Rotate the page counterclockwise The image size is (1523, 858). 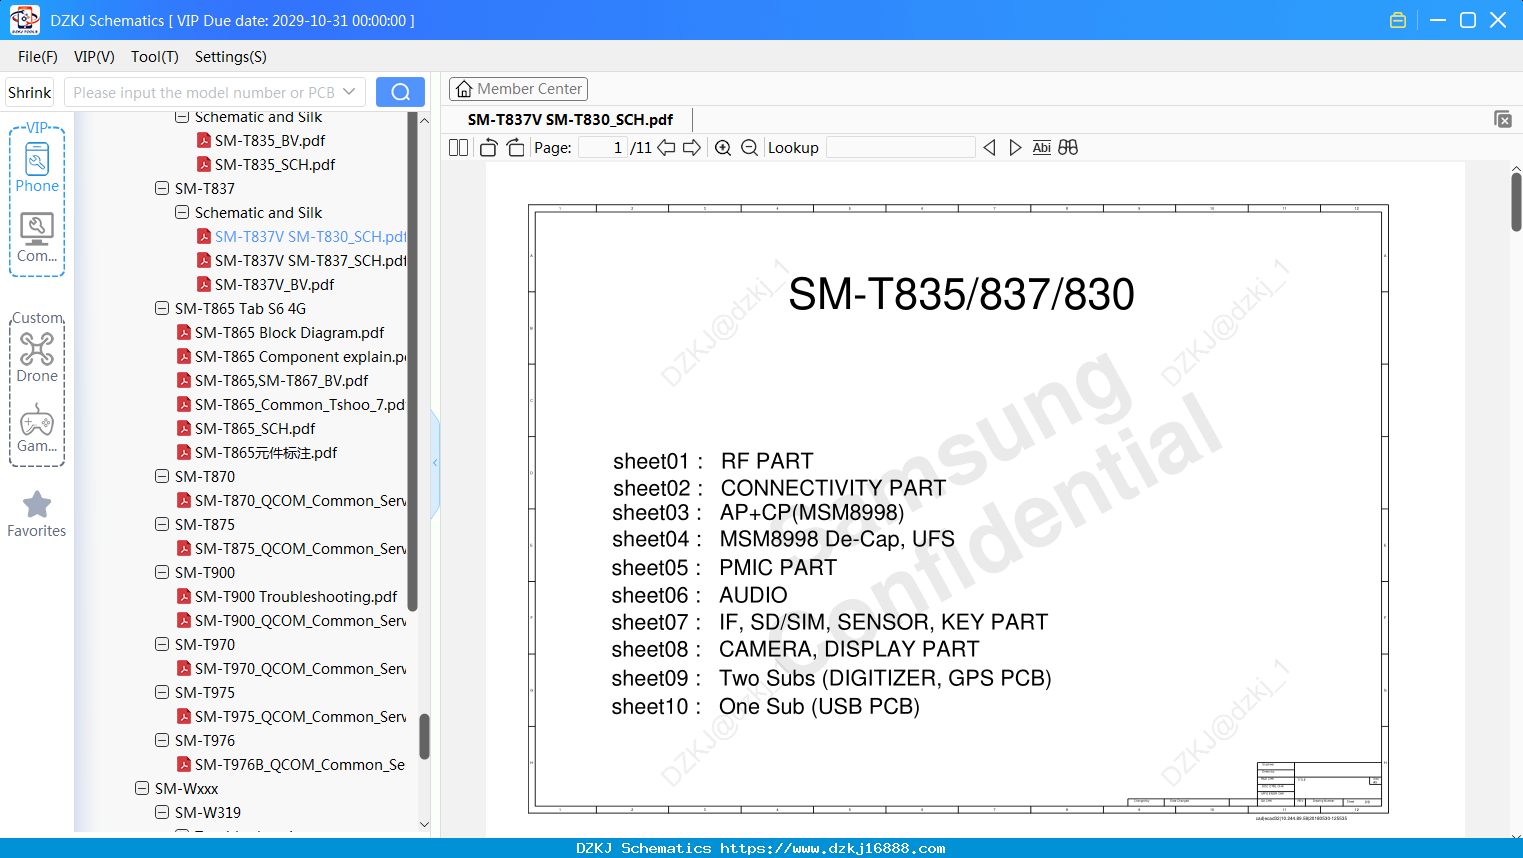[488, 148]
